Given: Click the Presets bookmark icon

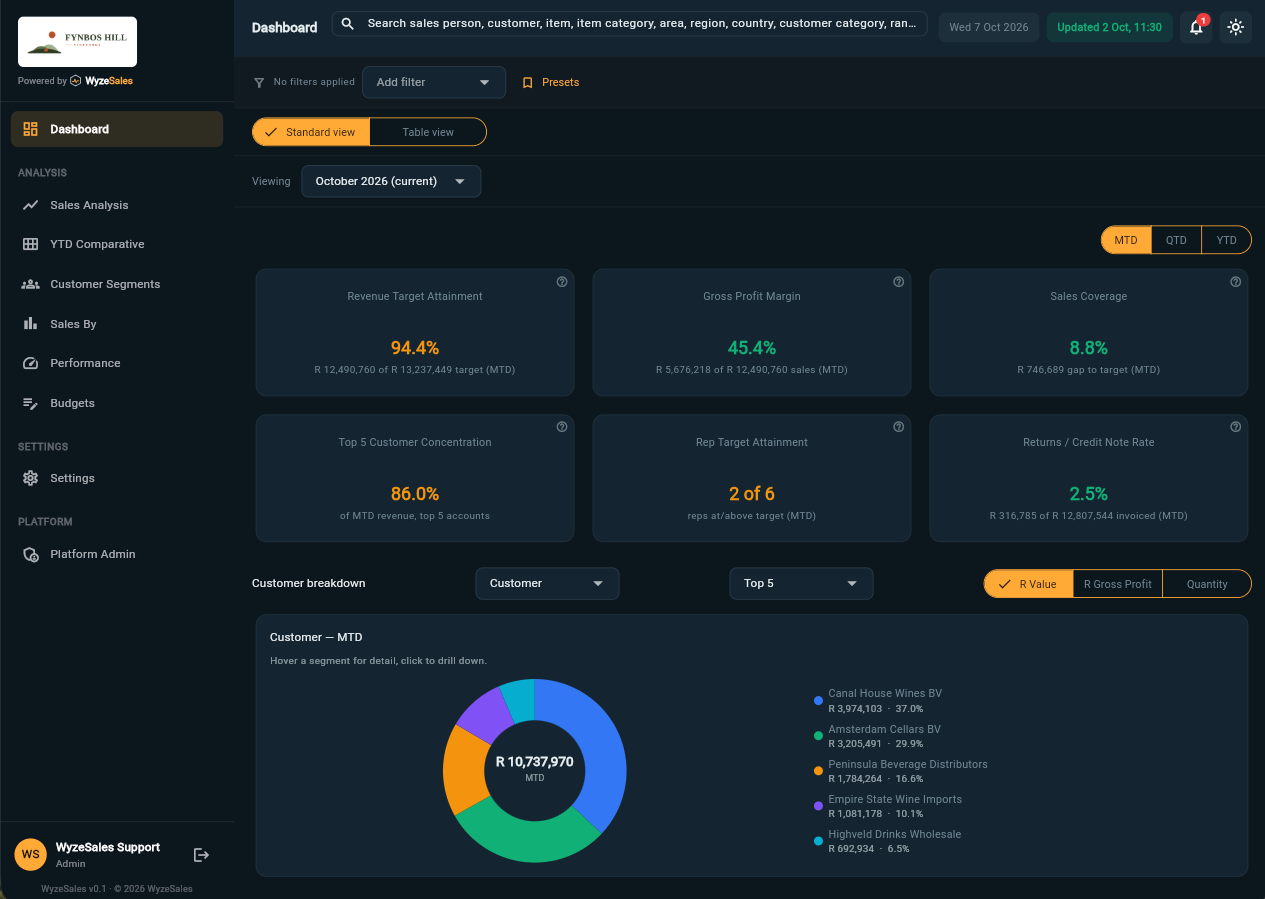Looking at the screenshot, I should (x=528, y=82).
